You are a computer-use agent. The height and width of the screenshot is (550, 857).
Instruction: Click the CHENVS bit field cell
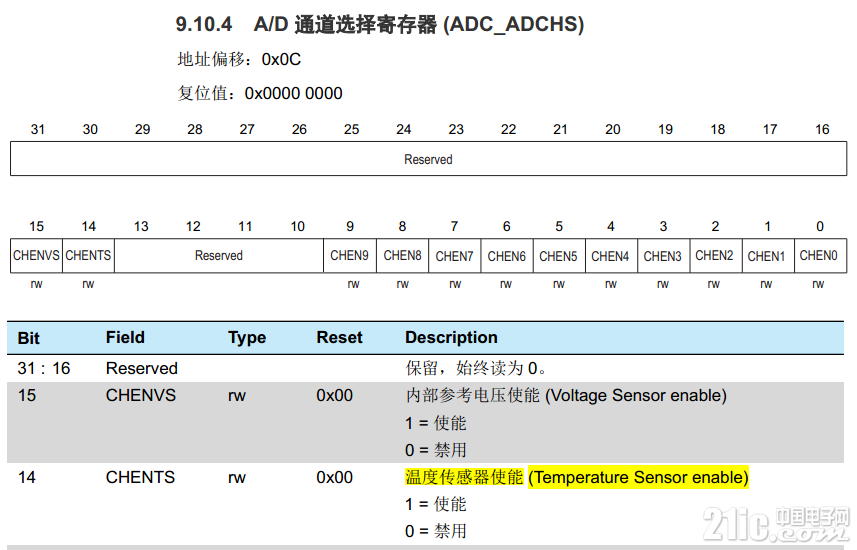coord(37,255)
